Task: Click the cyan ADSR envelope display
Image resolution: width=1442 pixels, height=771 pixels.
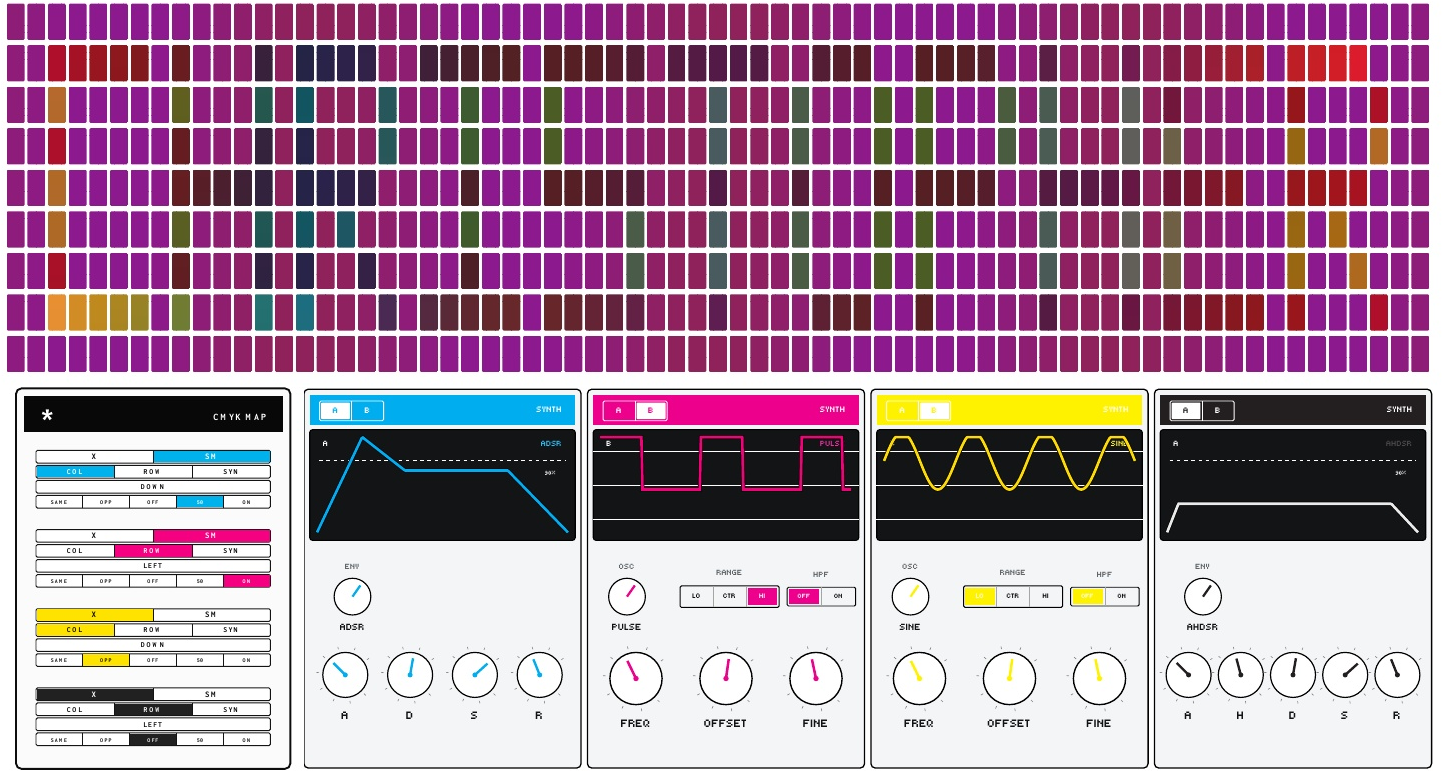Action: 442,485
